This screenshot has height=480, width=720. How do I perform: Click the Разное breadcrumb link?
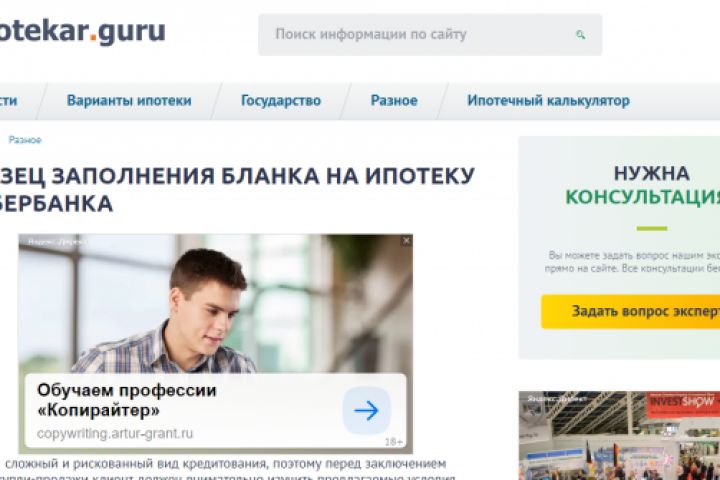[25, 140]
